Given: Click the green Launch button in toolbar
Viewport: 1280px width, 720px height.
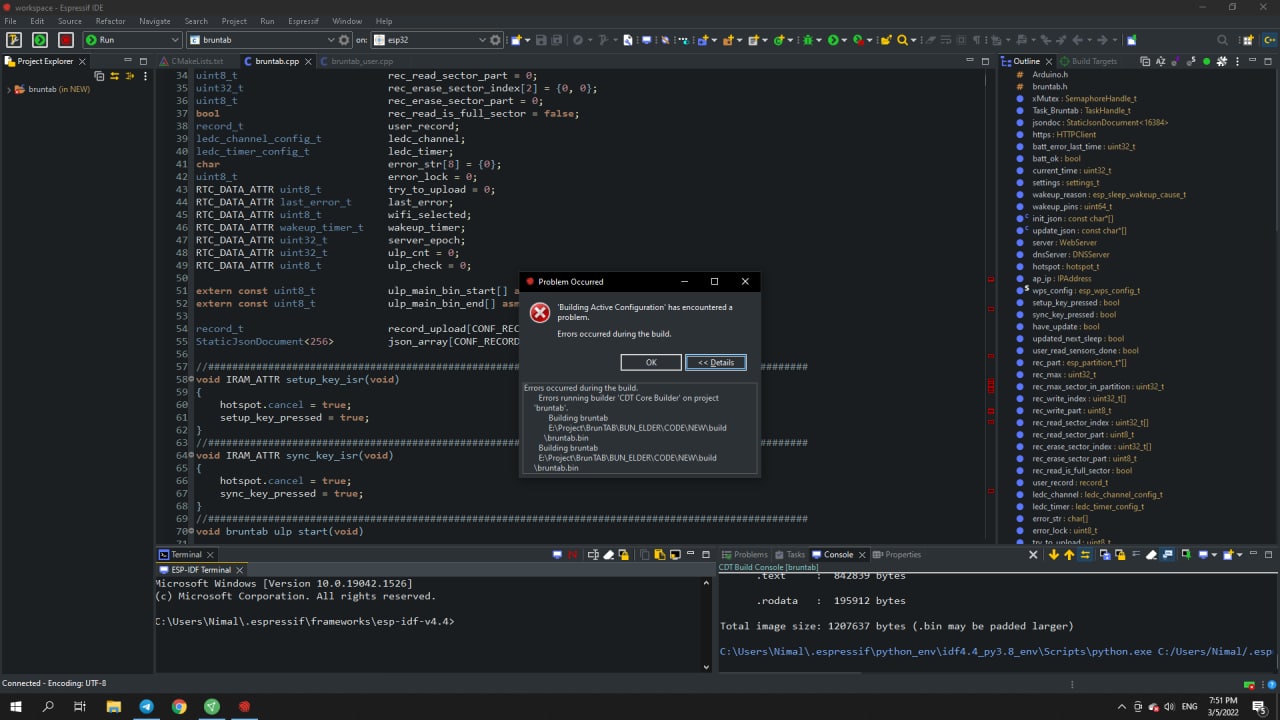Looking at the screenshot, I should [x=40, y=40].
